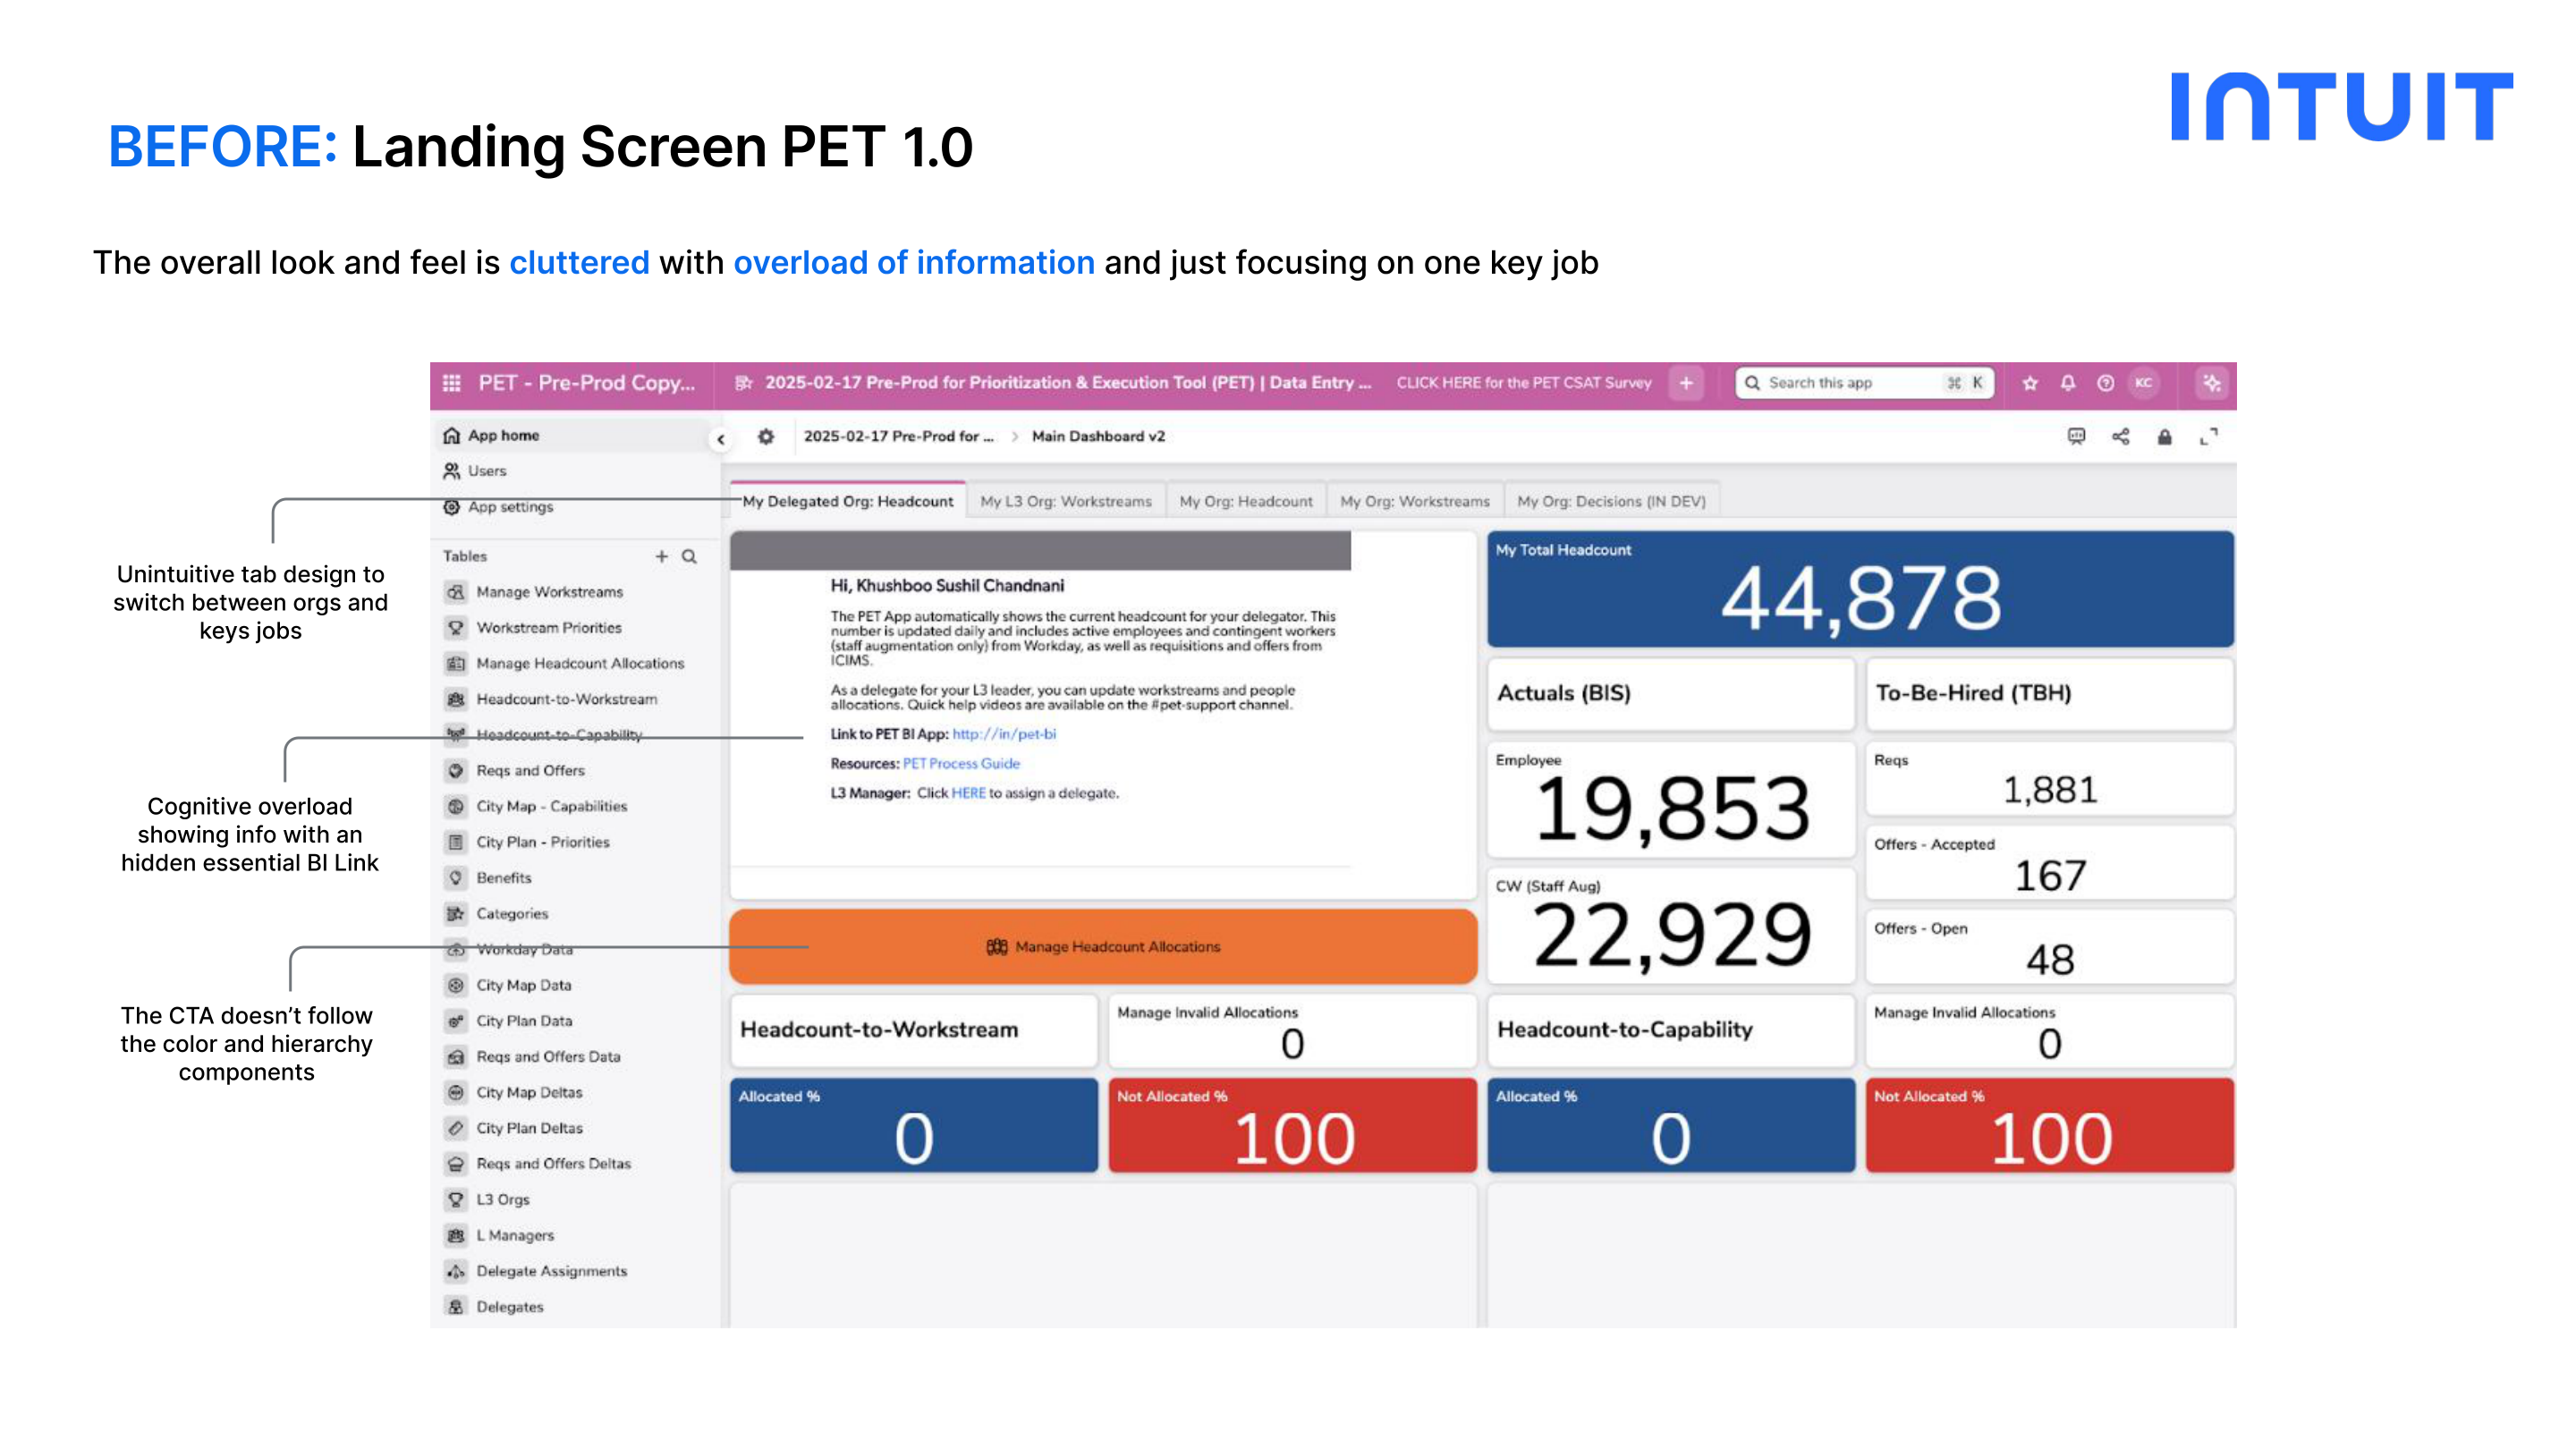This screenshot has height=1449, width=2576.
Task: Switch to My Org: Headcount tab
Action: point(1246,501)
